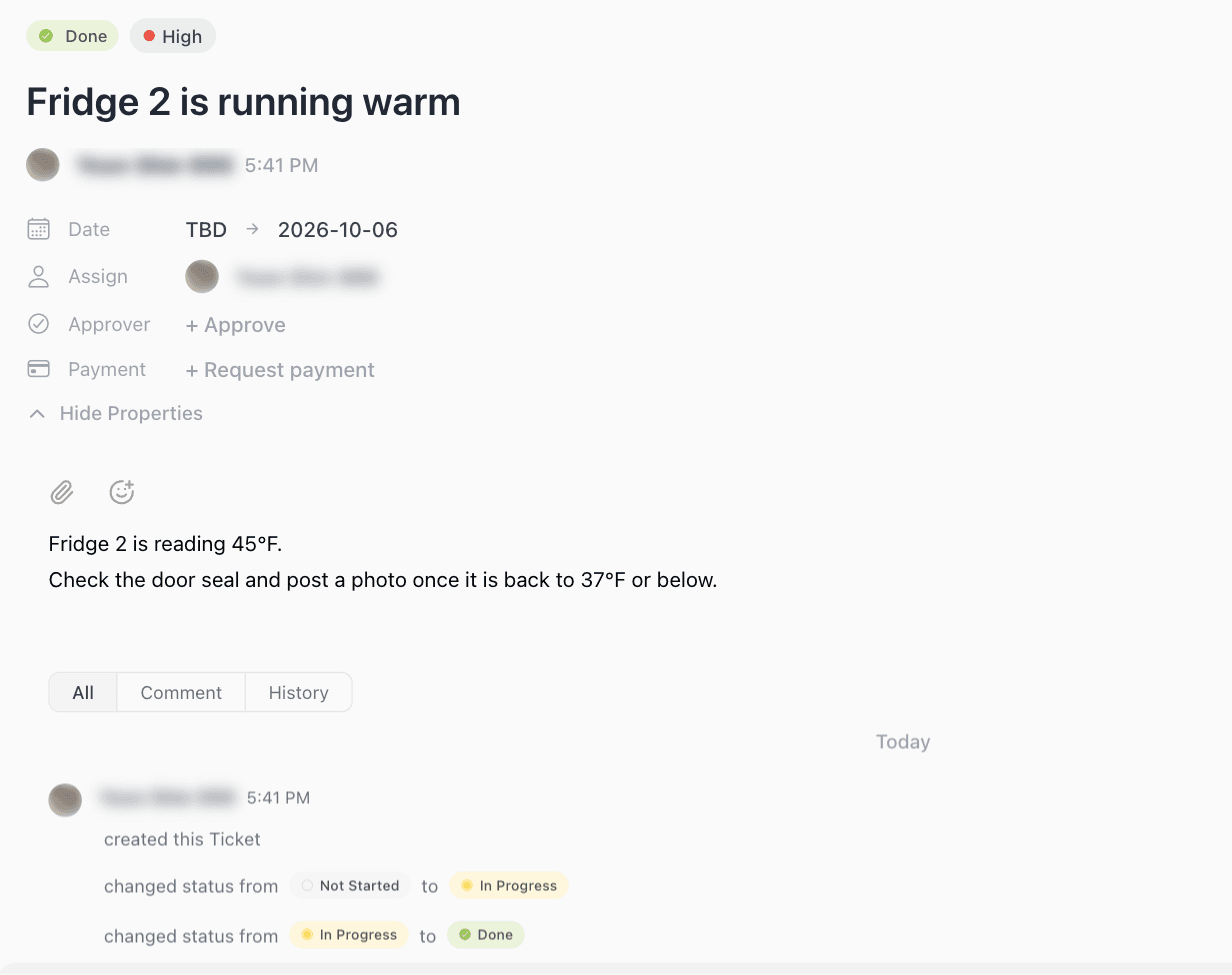Screen dimensions: 1232x975
Task: Click the person icon beside Assign
Action: pyautogui.click(x=39, y=277)
